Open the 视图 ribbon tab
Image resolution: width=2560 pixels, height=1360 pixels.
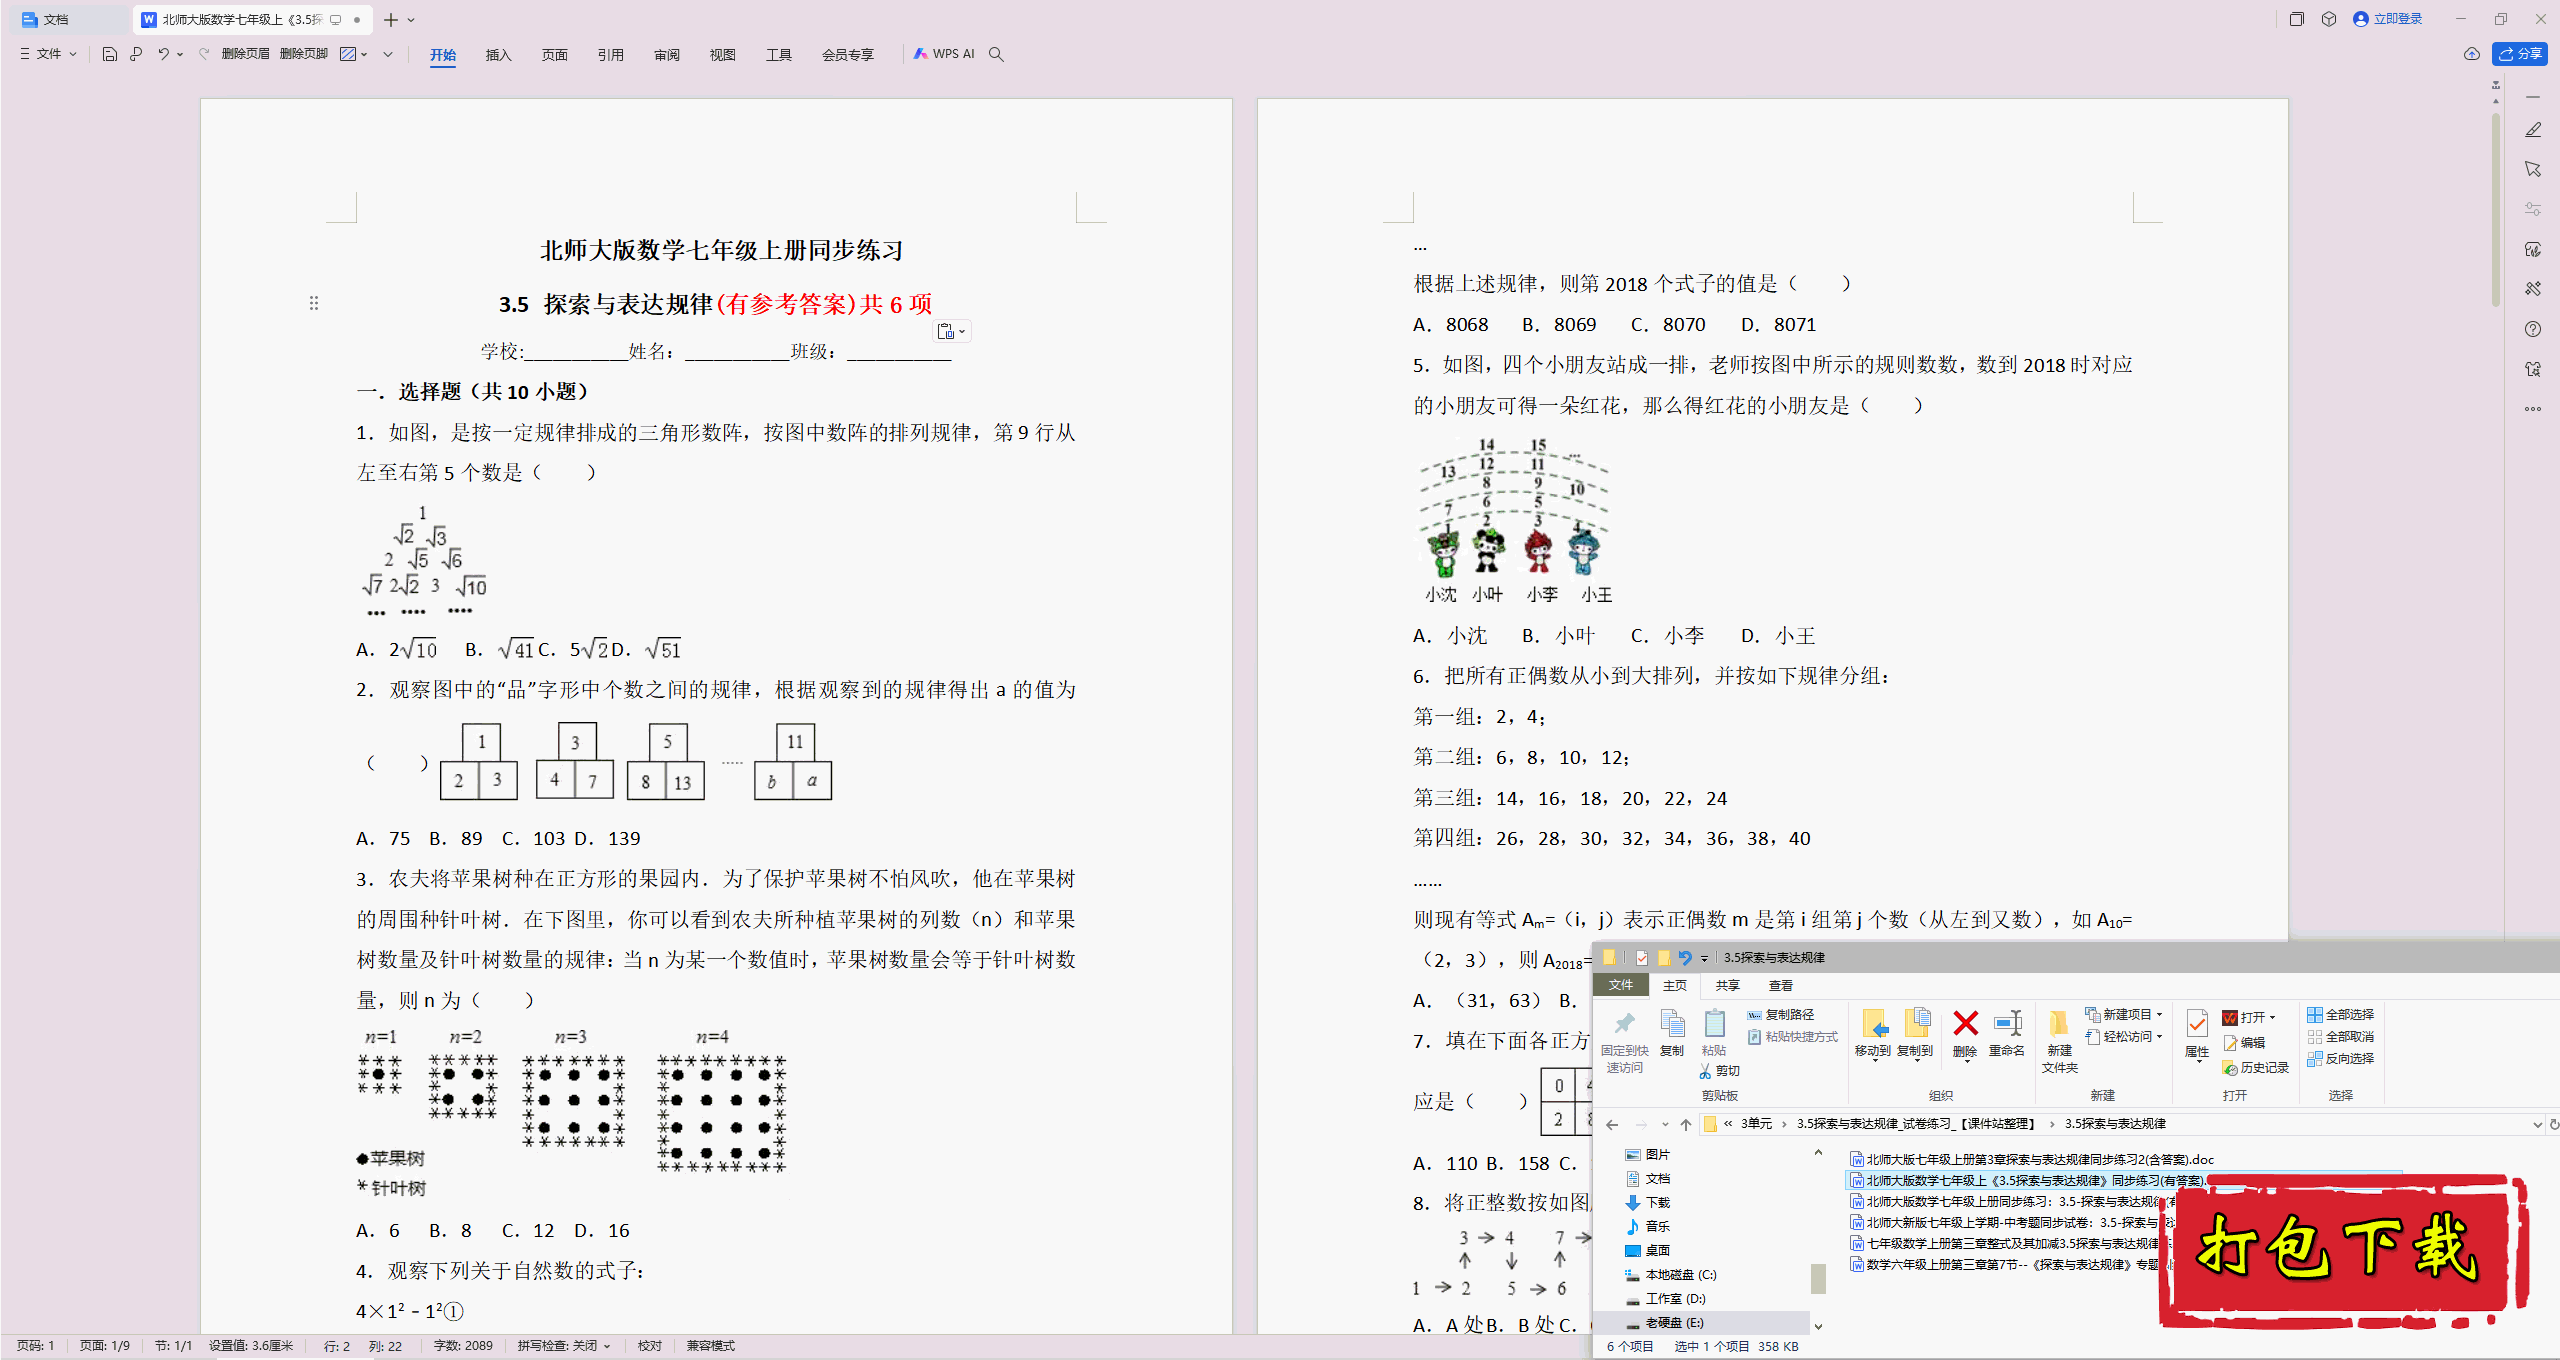[x=722, y=55]
